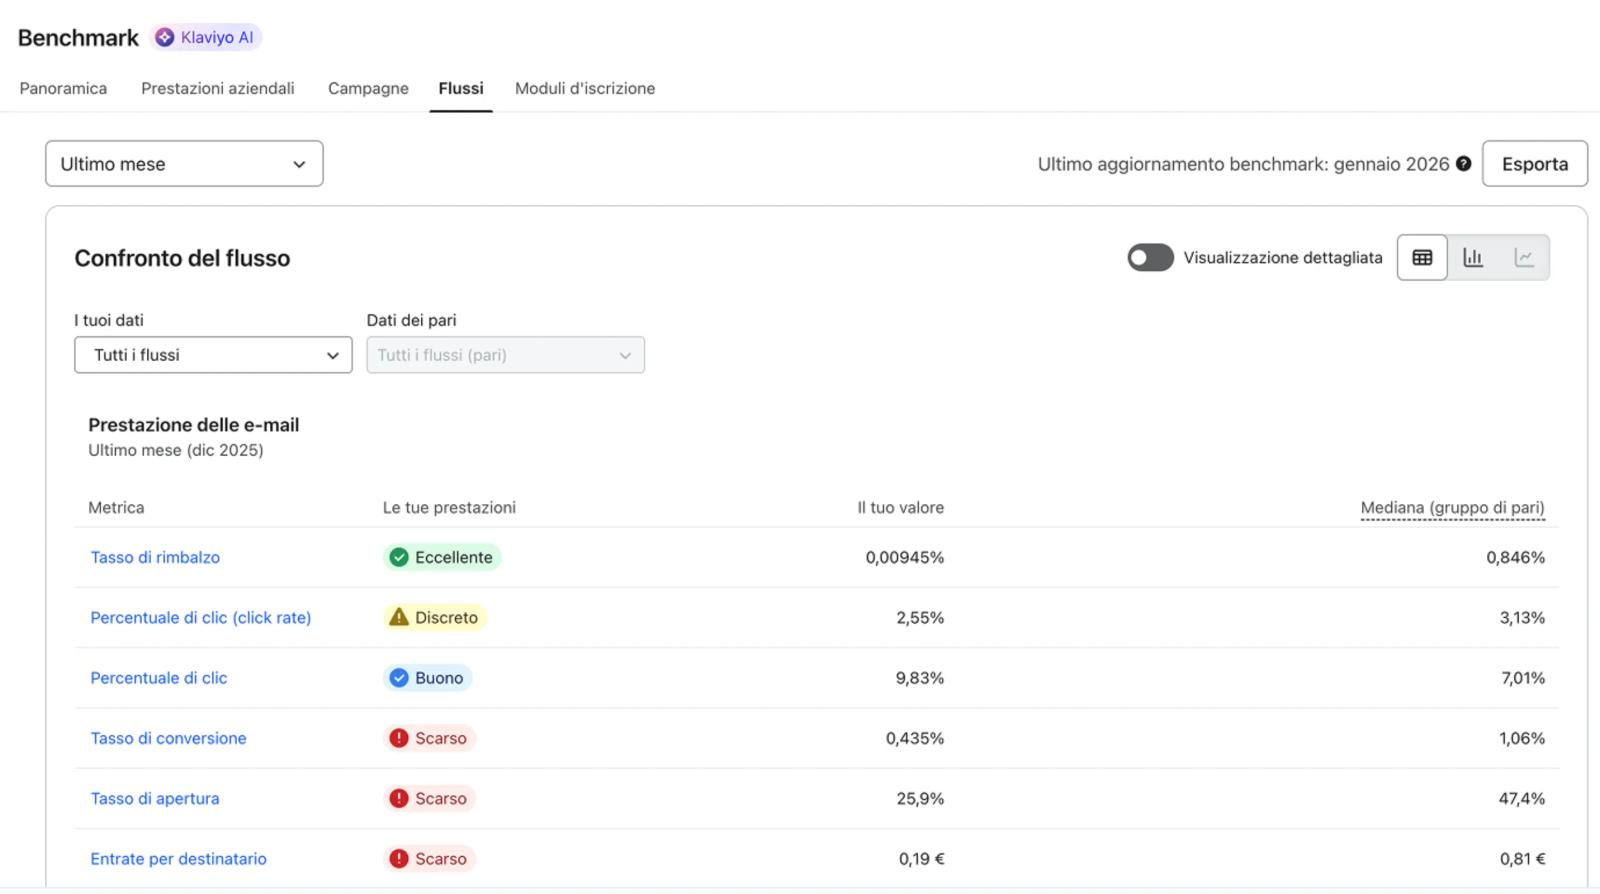Viewport: 1600px width, 894px height.
Task: Click the Il tuo valore column header
Action: (x=900, y=507)
